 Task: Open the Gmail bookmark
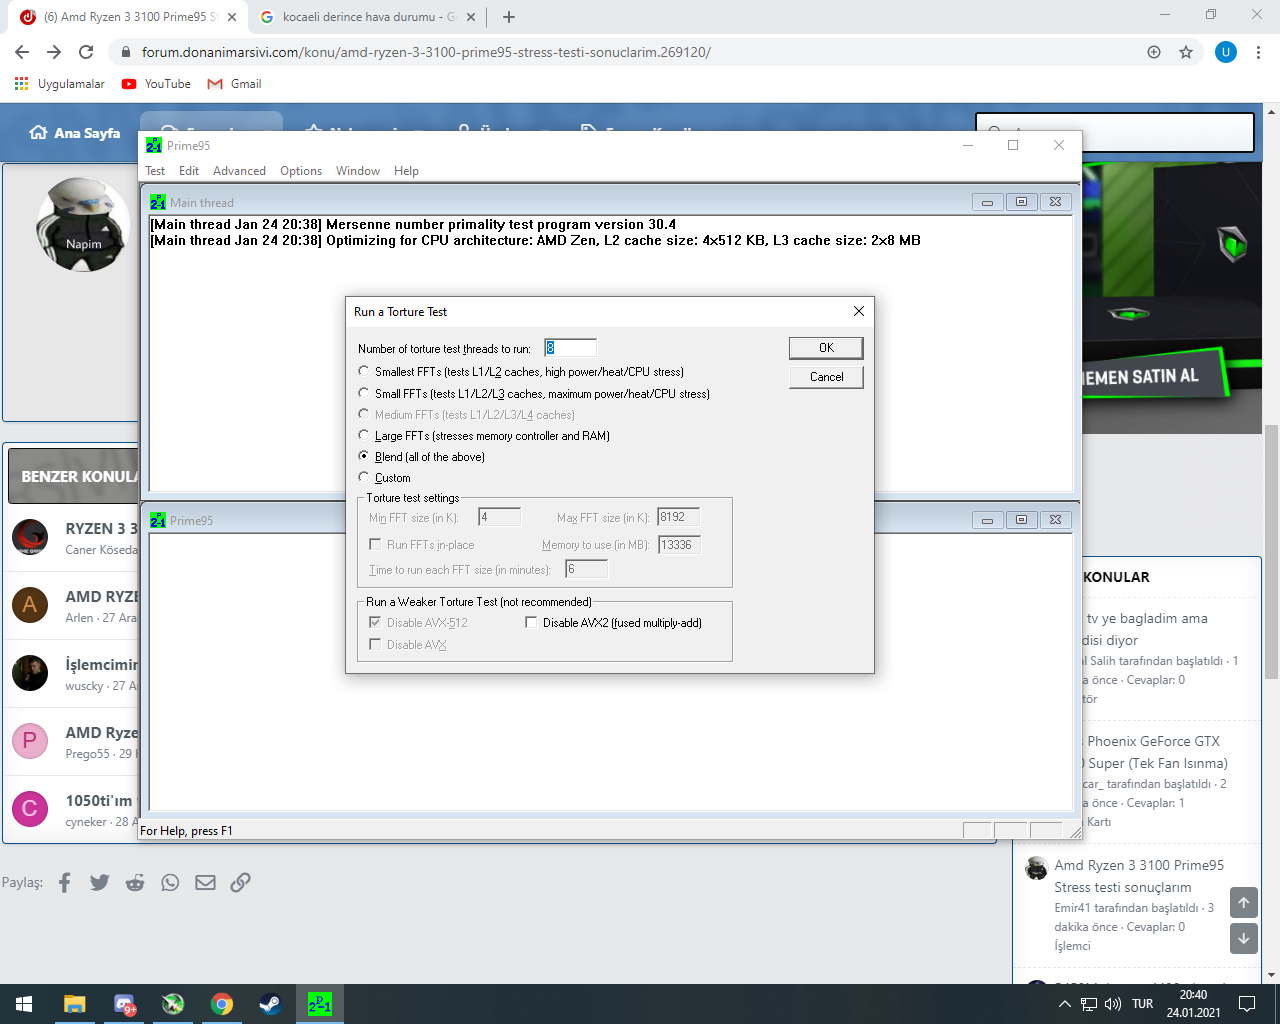(x=234, y=84)
